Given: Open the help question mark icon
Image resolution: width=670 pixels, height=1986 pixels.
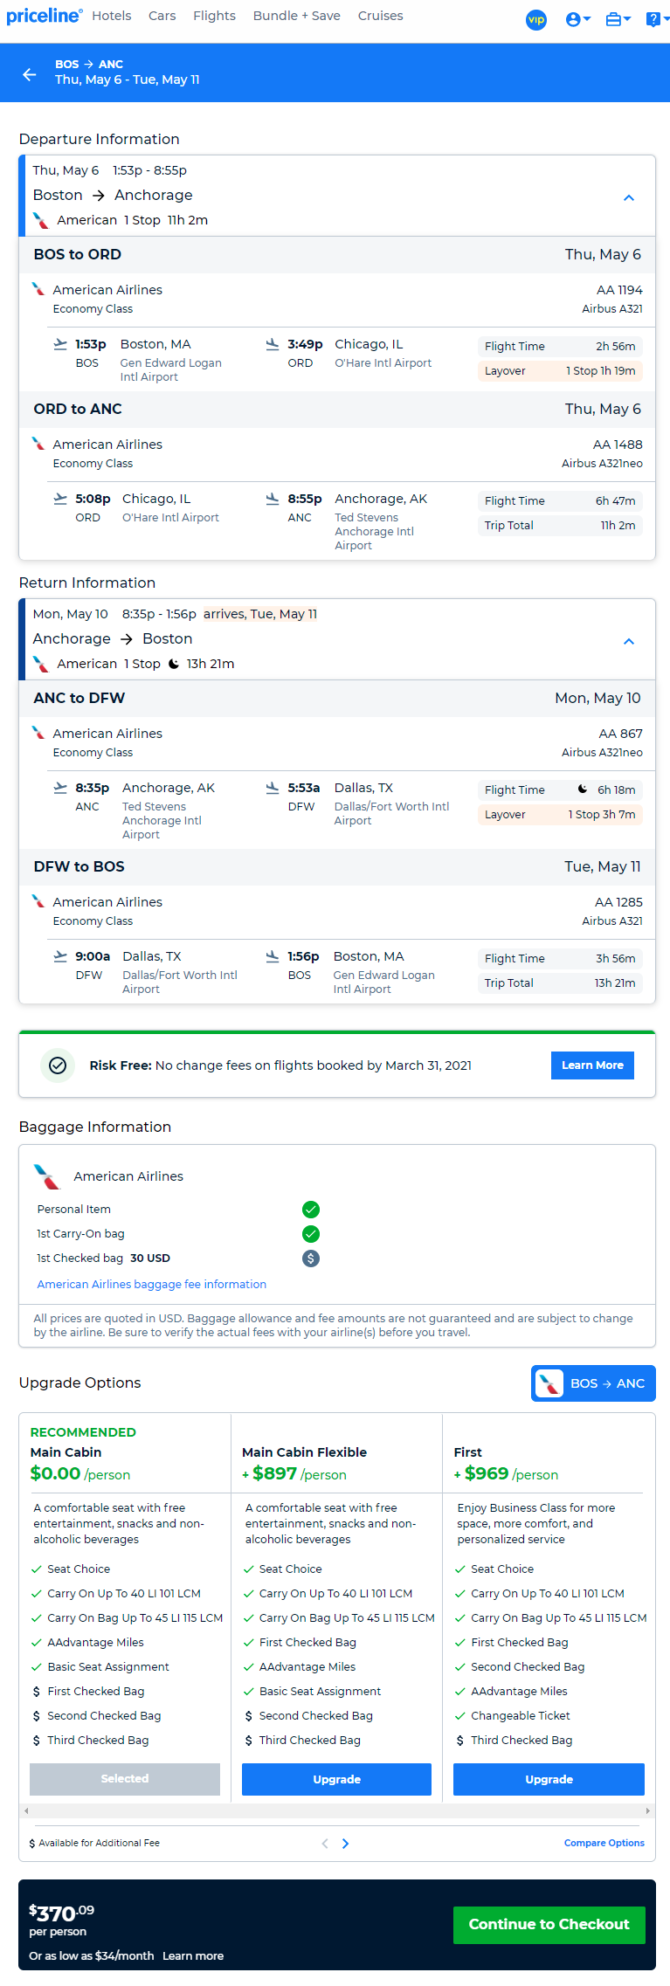Looking at the screenshot, I should [656, 19].
